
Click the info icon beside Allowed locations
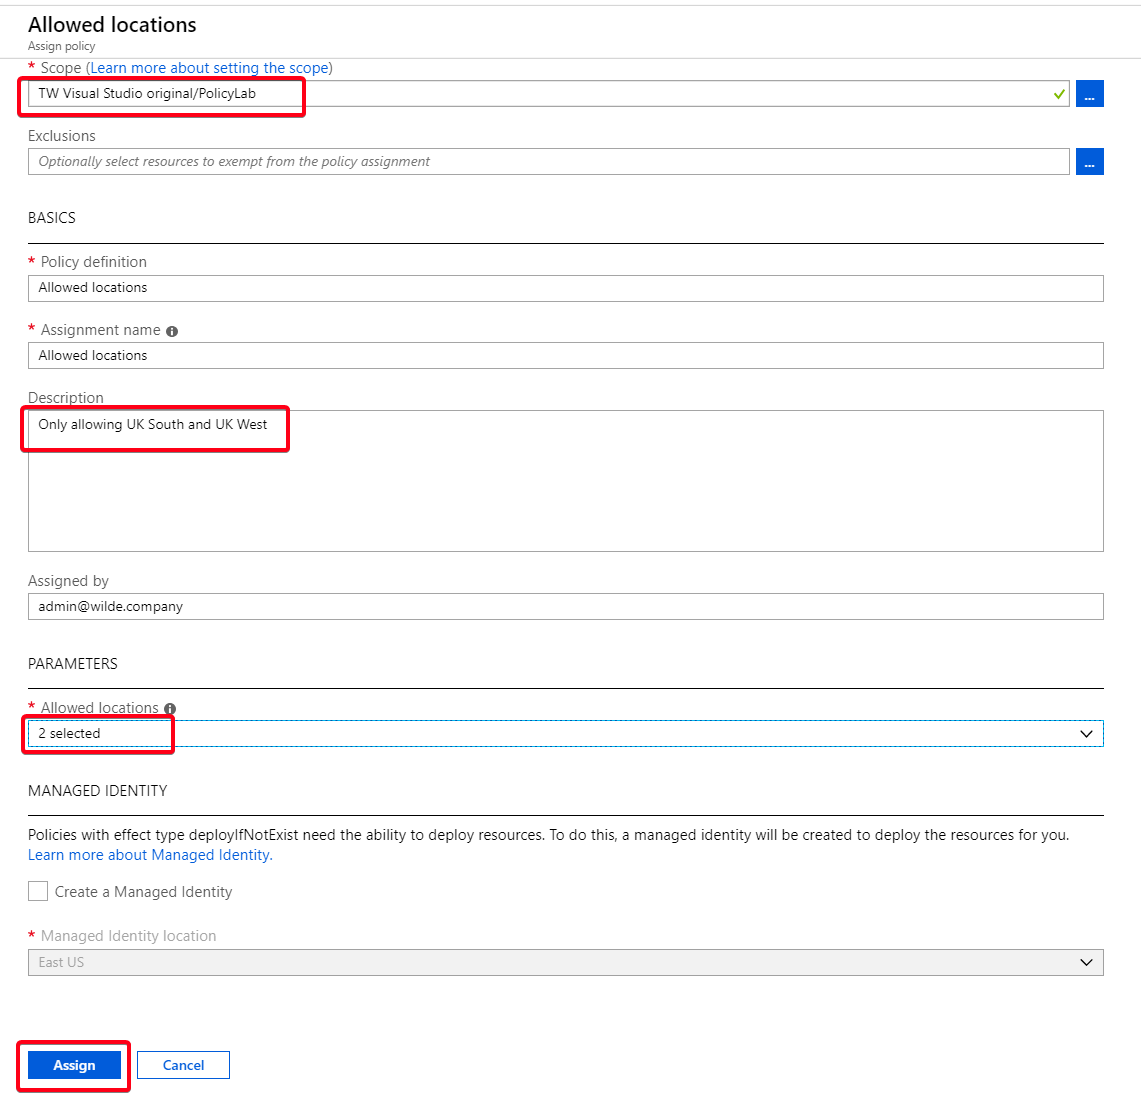point(169,708)
